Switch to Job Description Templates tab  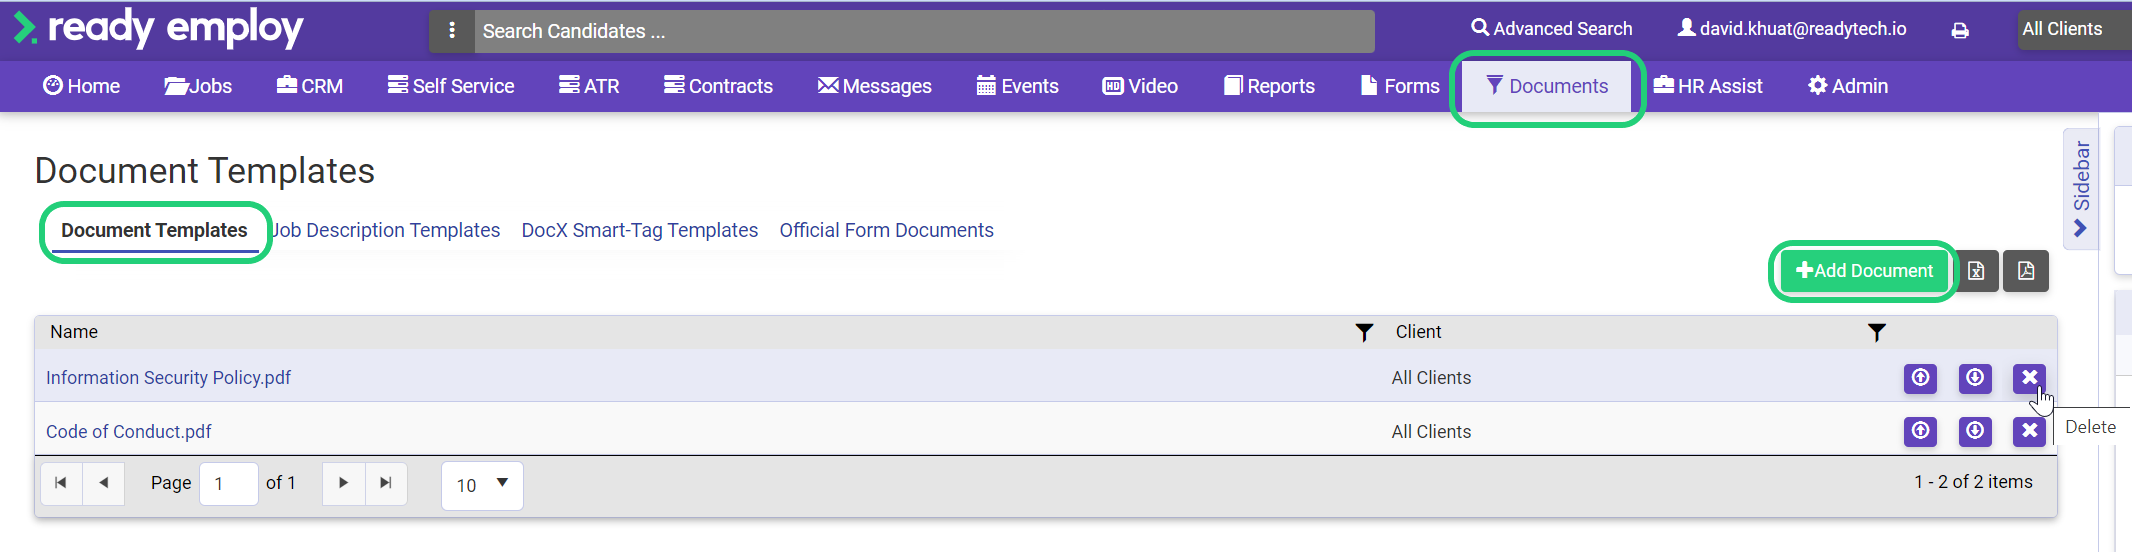386,231
